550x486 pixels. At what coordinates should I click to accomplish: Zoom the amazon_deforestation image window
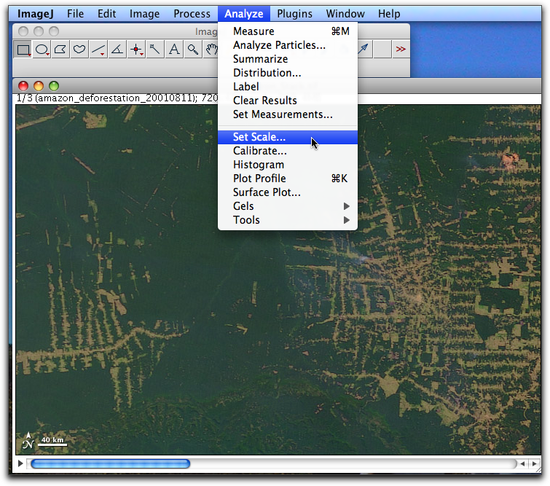[x=54, y=86]
